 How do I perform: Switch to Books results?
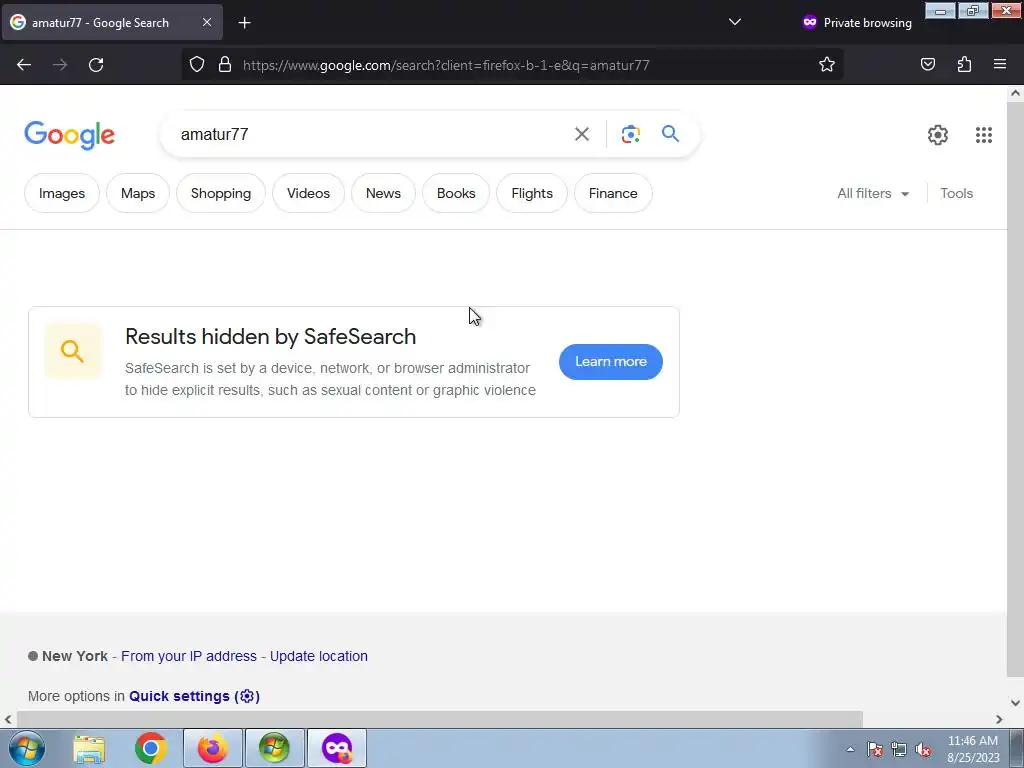tap(456, 193)
